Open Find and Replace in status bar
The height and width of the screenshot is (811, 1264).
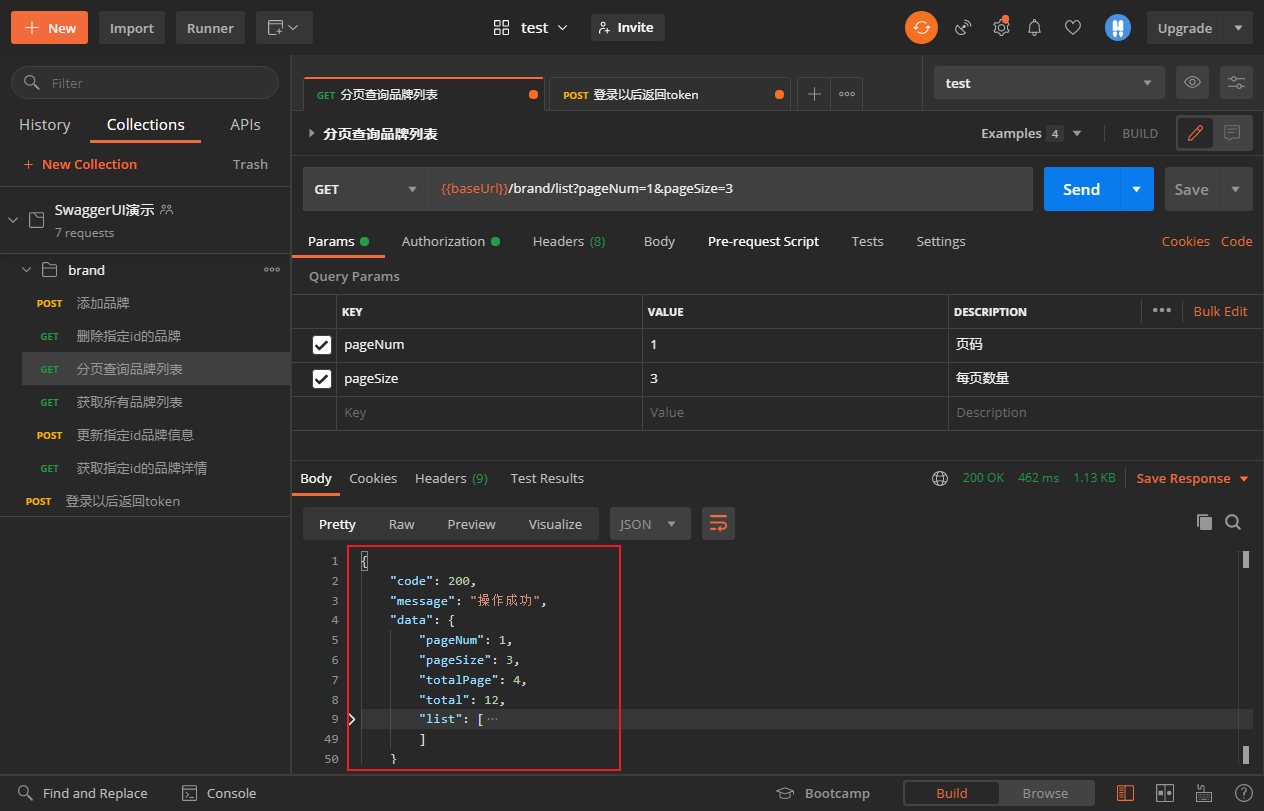click(x=82, y=793)
